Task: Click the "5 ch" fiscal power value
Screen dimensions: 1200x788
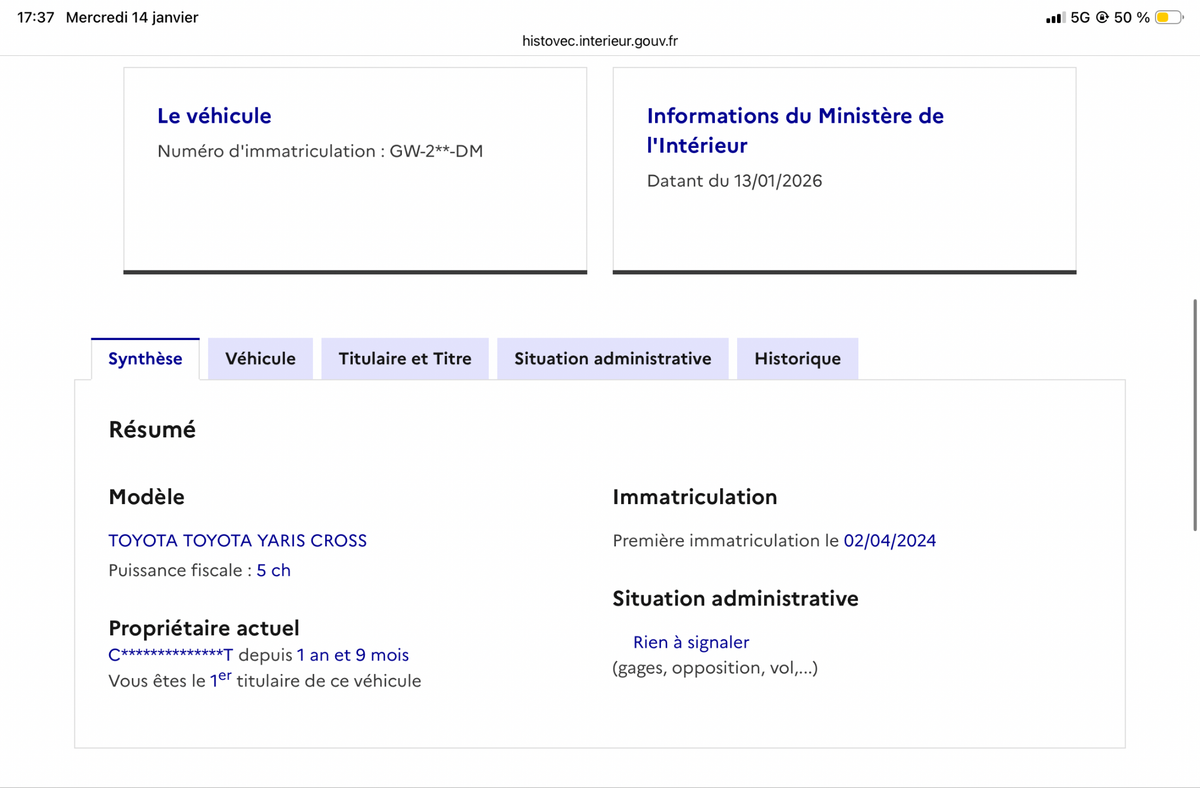Action: click(273, 571)
